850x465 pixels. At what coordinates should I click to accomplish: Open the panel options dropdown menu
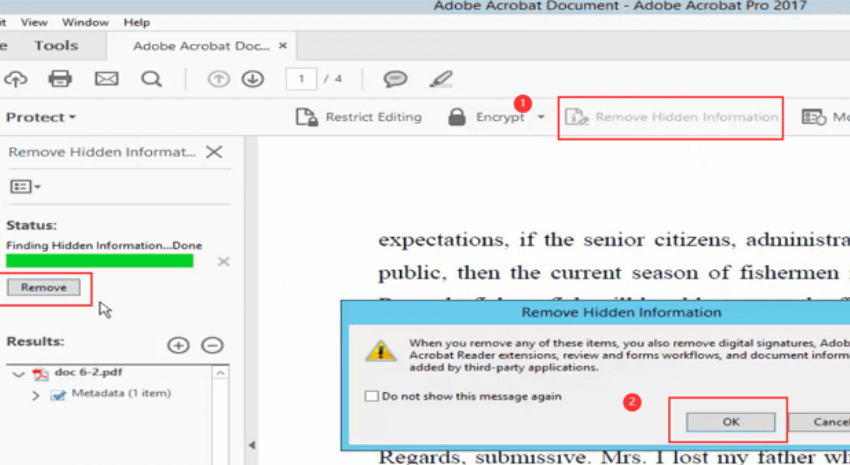click(x=25, y=187)
